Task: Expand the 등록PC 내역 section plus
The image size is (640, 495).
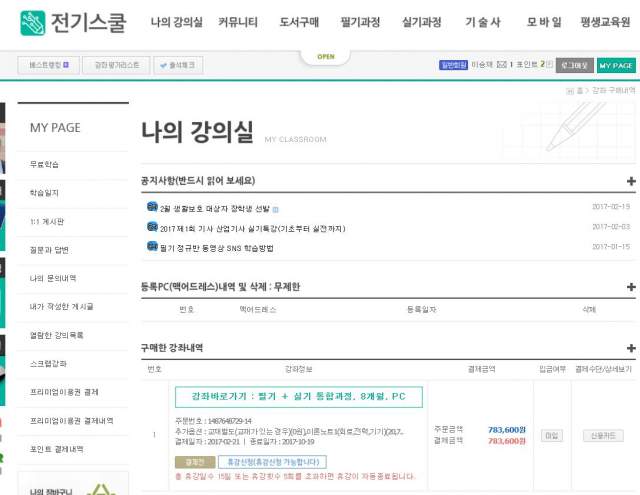Action: tap(630, 287)
